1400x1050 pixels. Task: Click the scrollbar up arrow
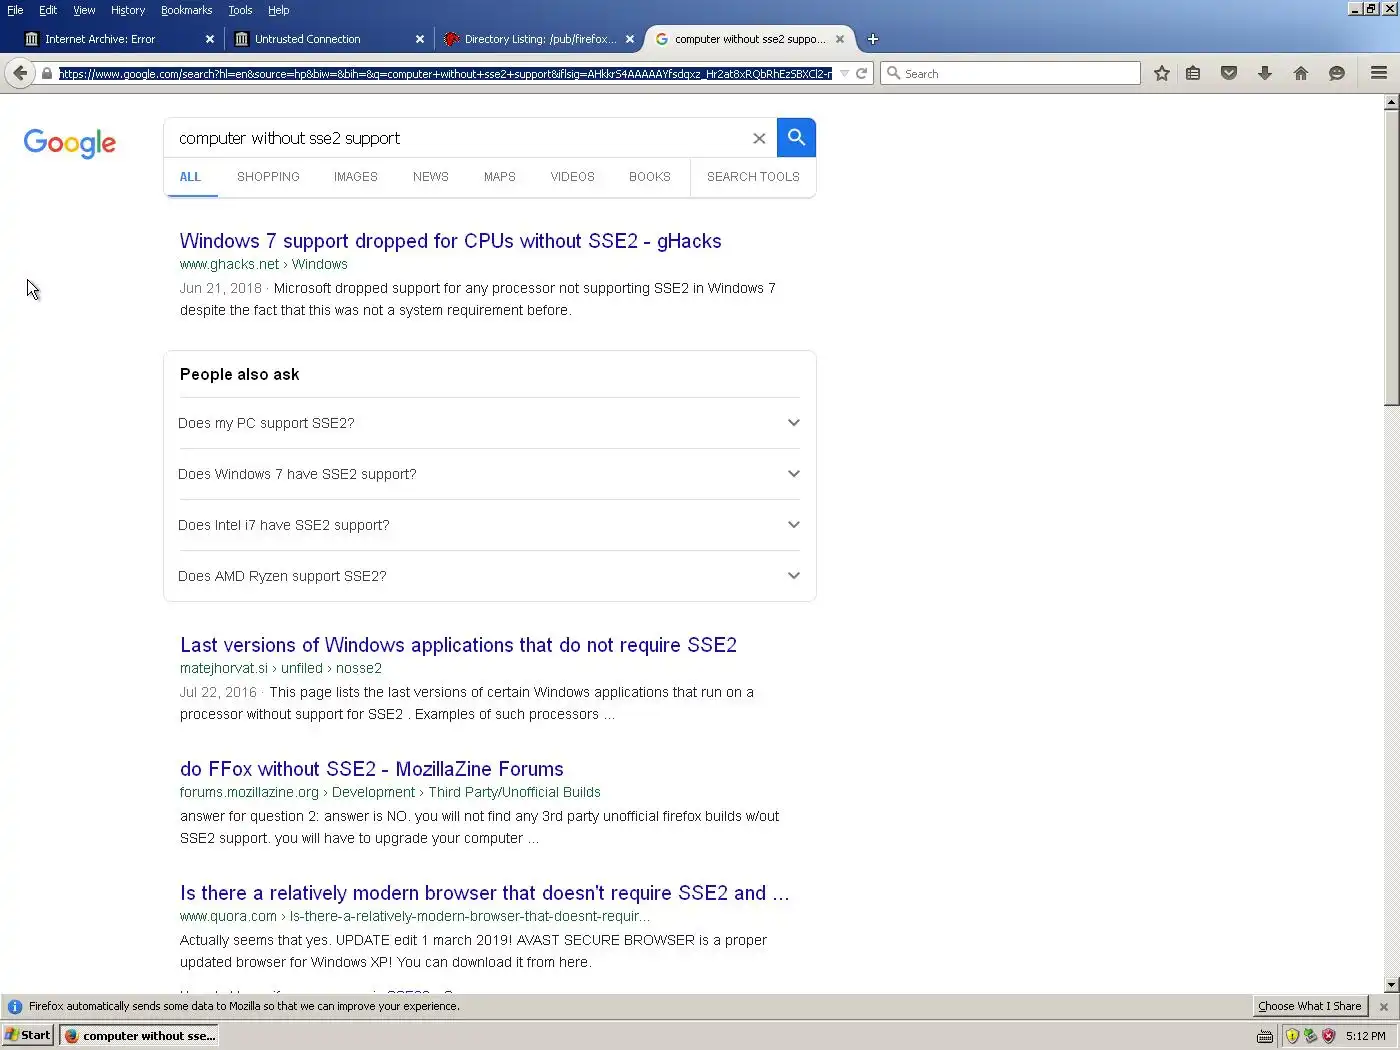(x=1391, y=102)
